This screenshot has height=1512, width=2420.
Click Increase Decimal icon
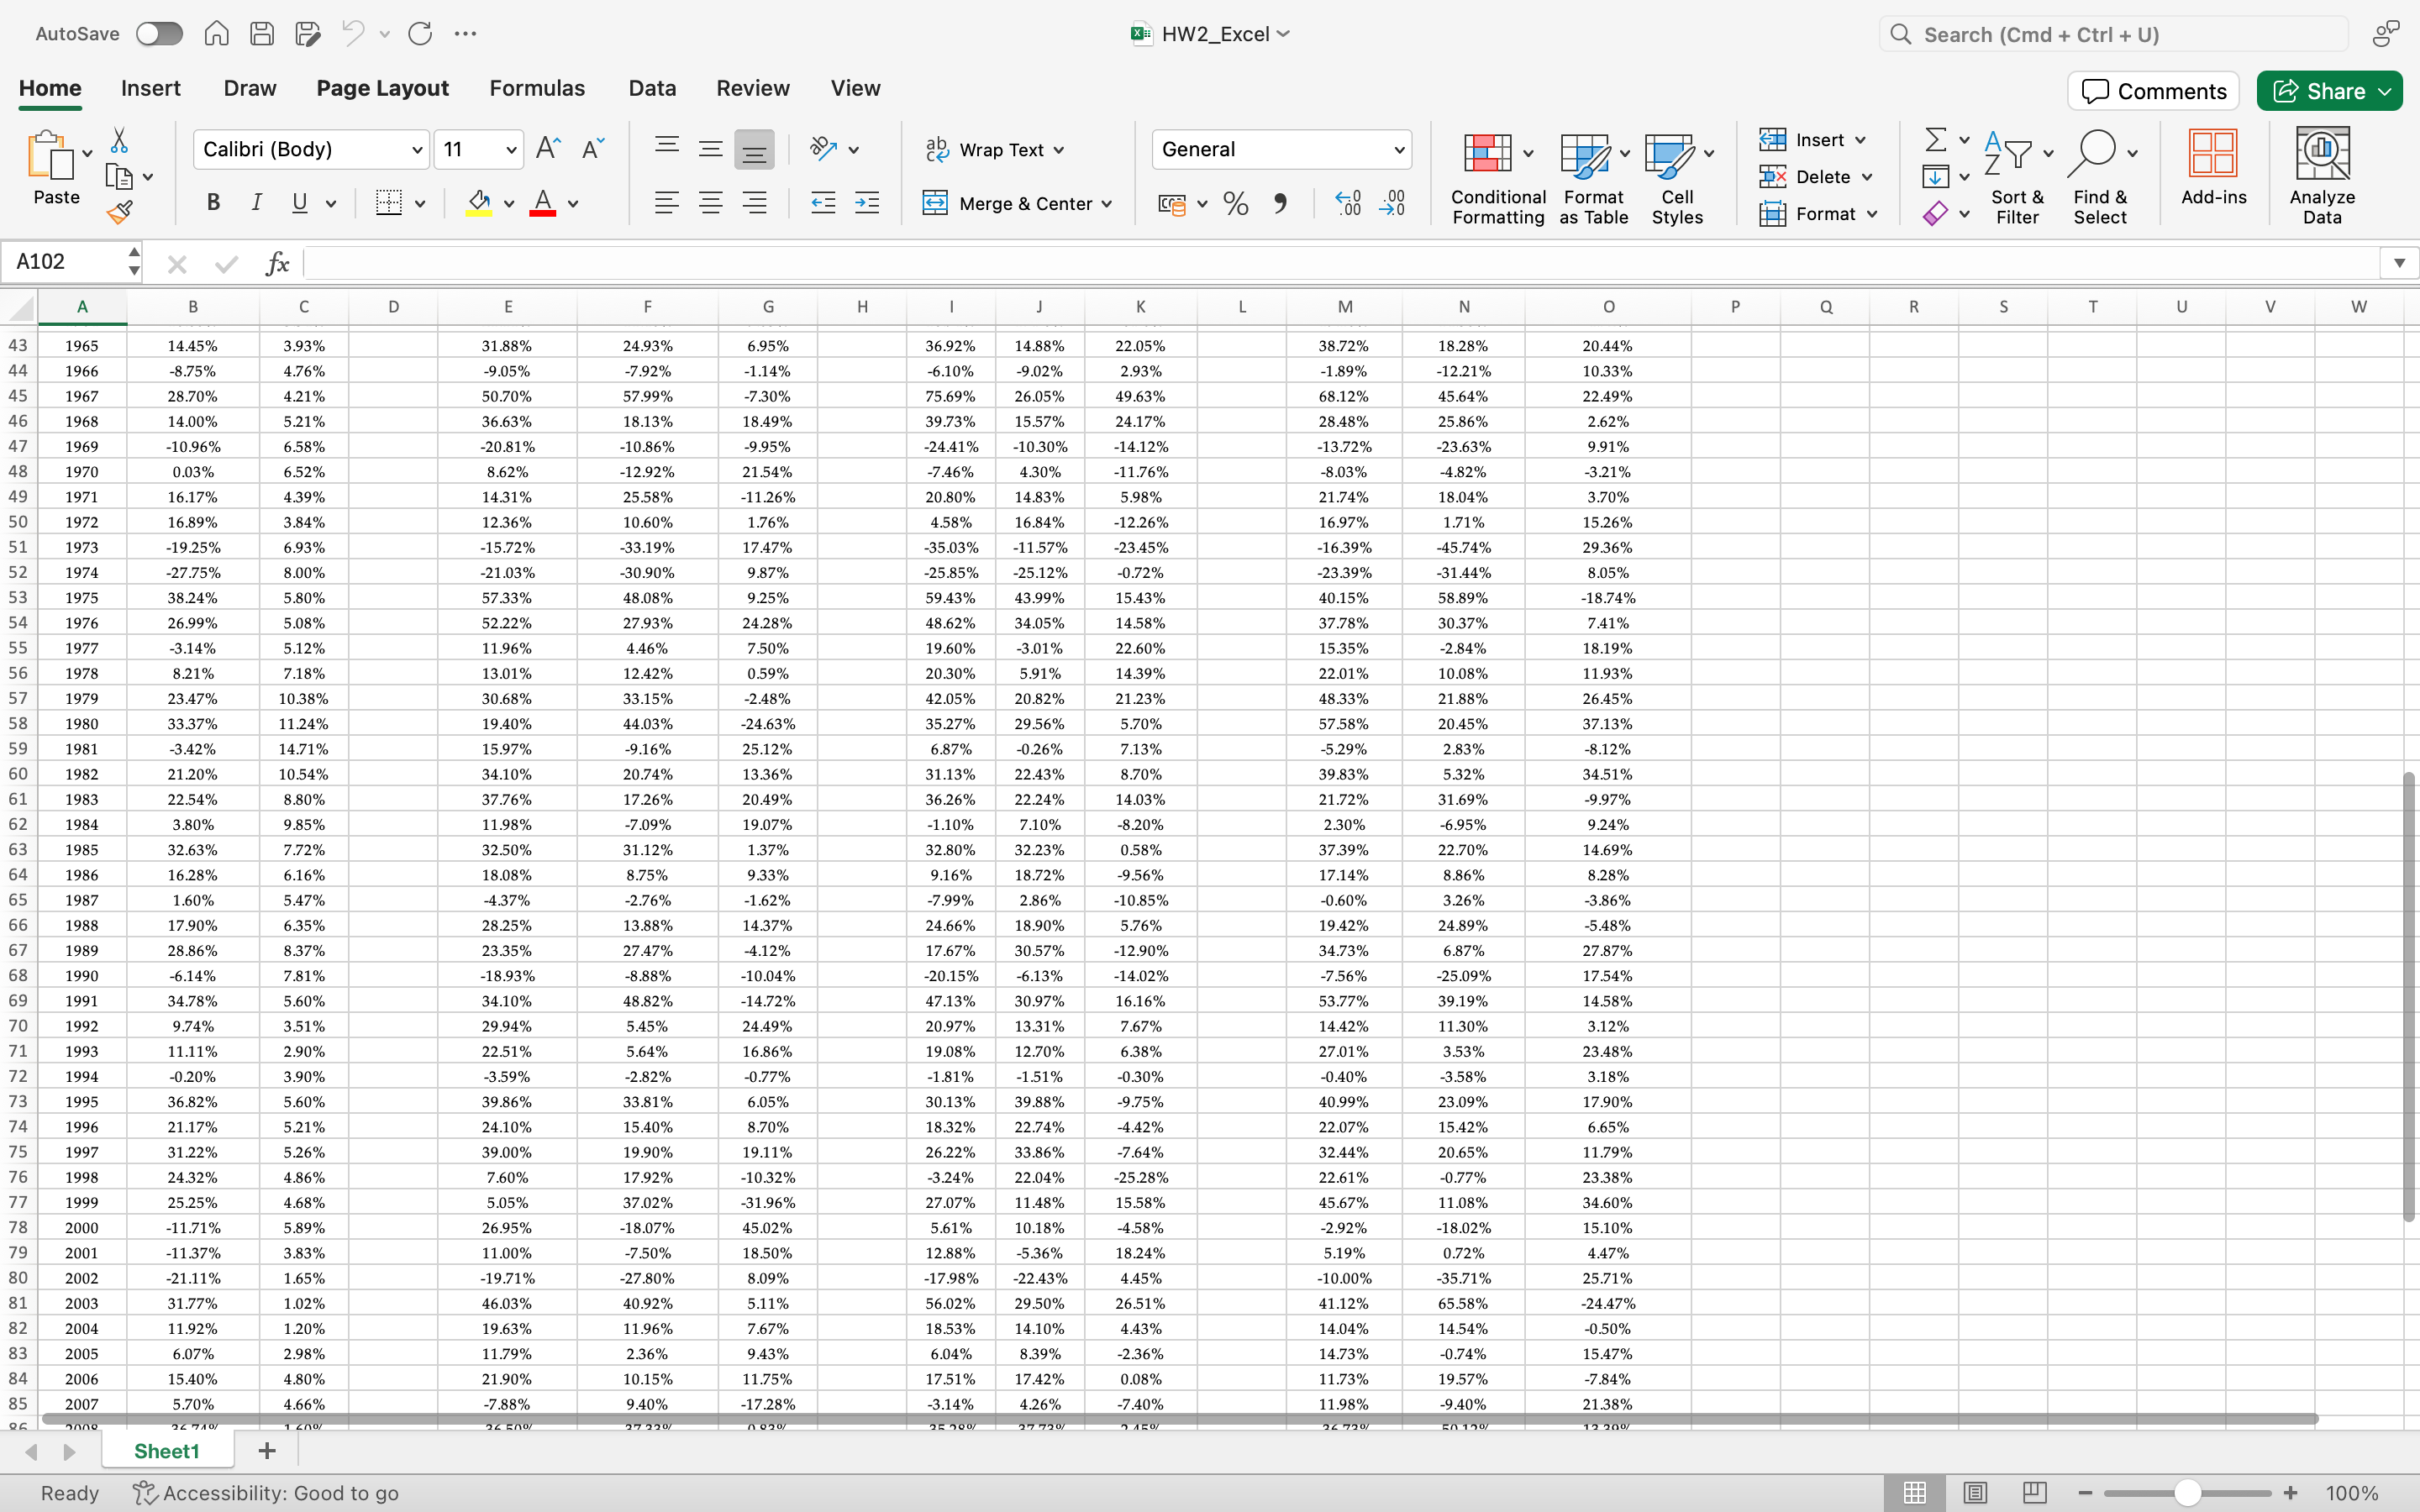point(1348,204)
